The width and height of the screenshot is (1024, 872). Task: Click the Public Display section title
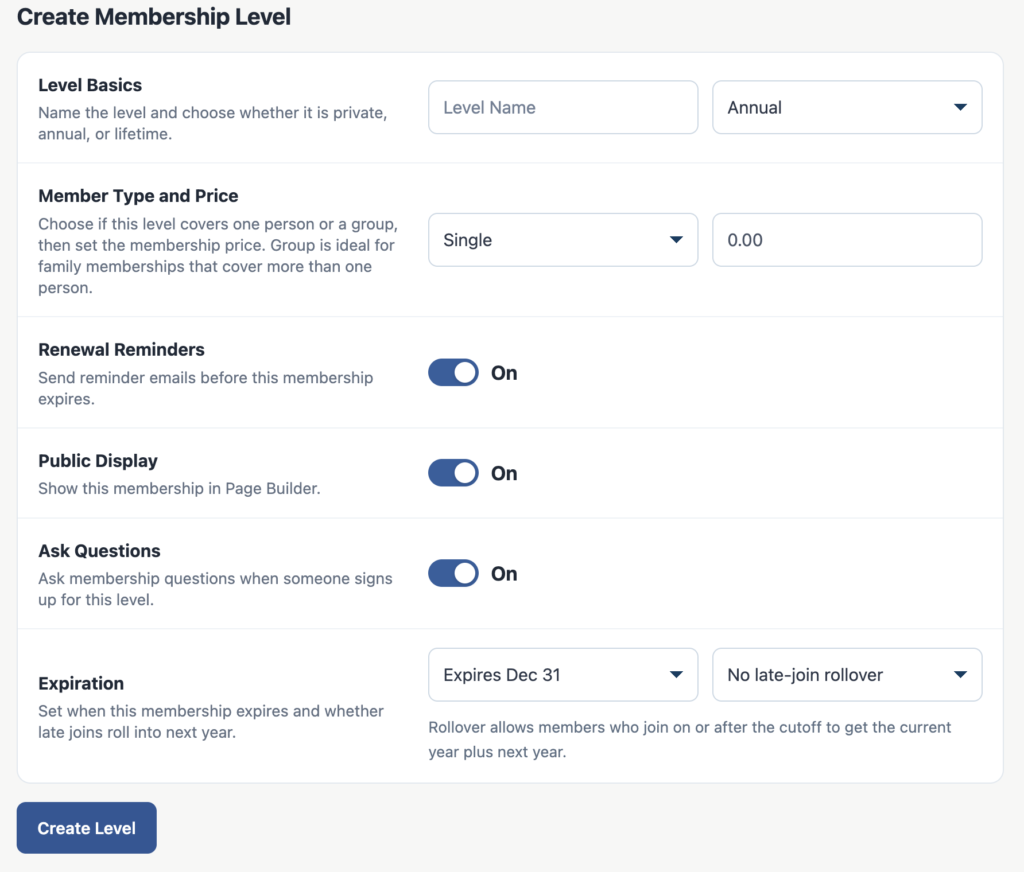point(98,460)
